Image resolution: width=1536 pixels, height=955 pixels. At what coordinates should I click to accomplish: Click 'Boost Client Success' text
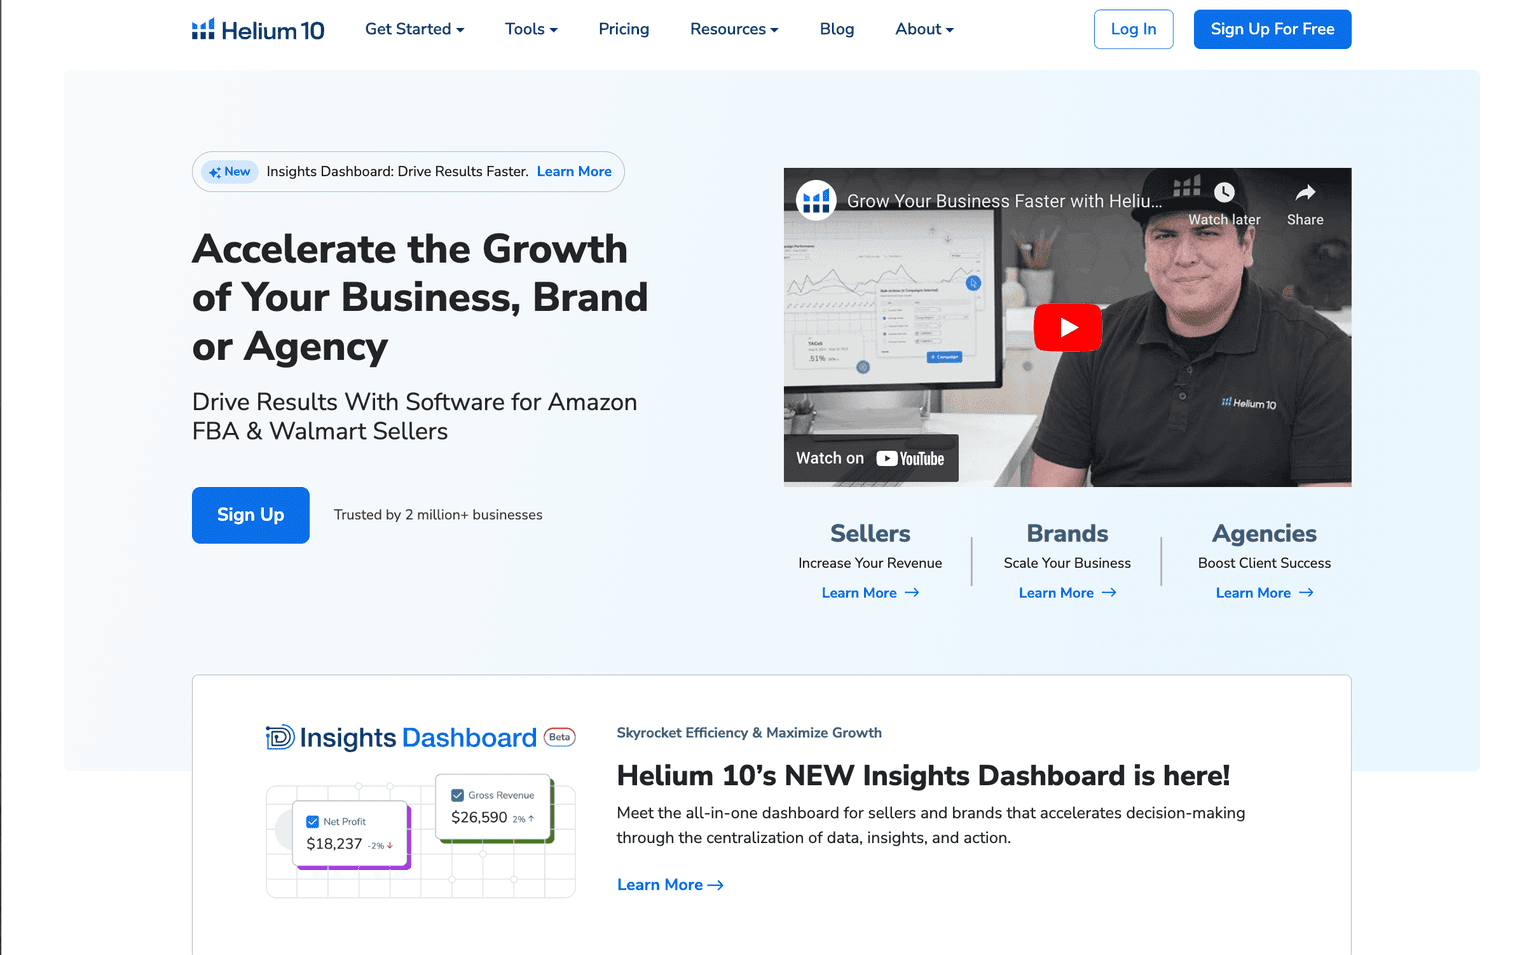1264,563
